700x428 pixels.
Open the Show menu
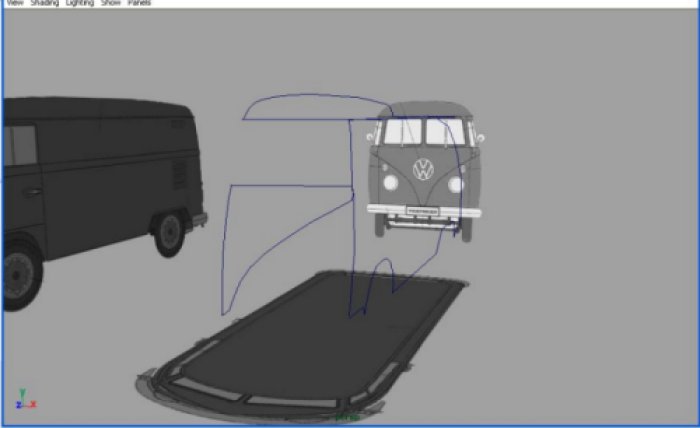pyautogui.click(x=111, y=3)
